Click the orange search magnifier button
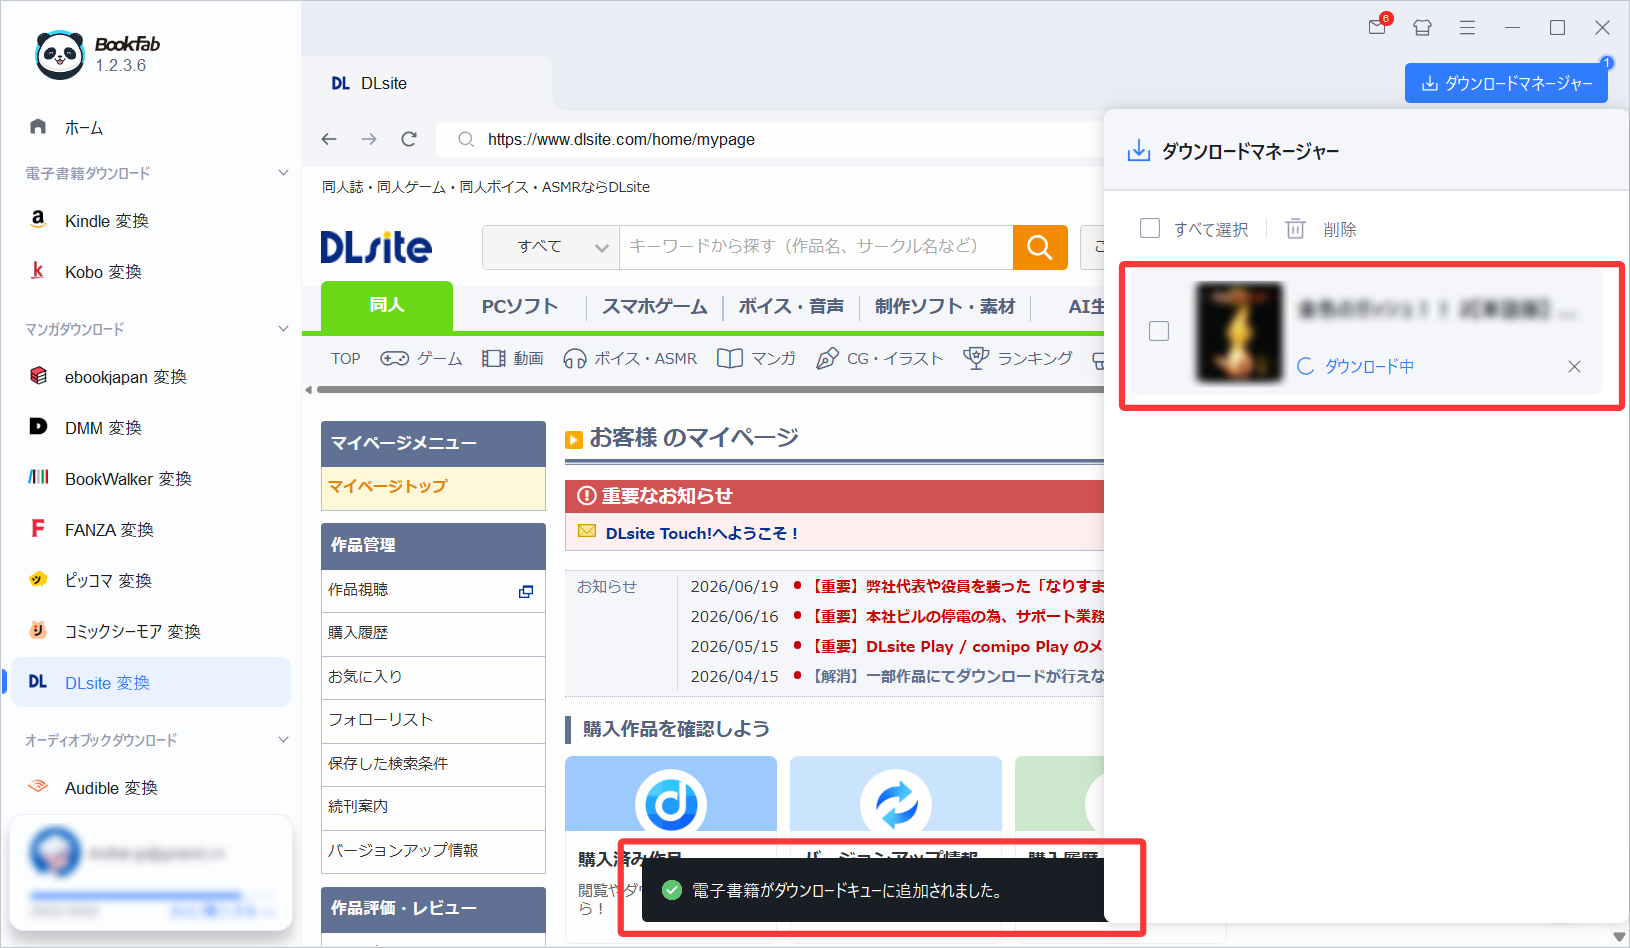 1040,247
